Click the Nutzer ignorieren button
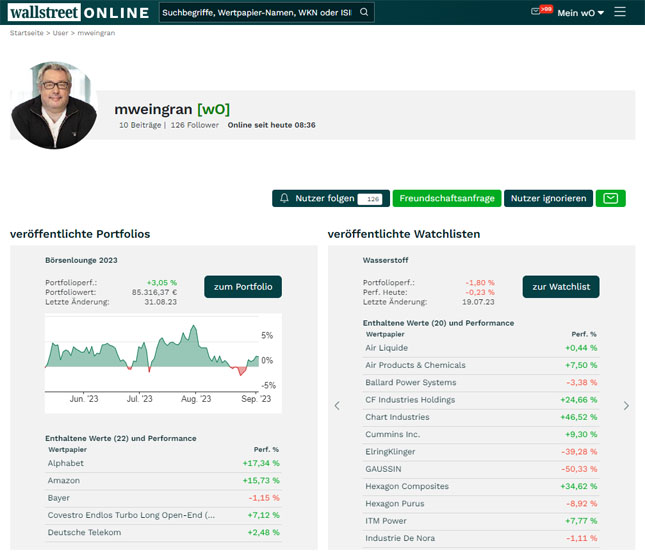645x555 pixels. tap(548, 198)
